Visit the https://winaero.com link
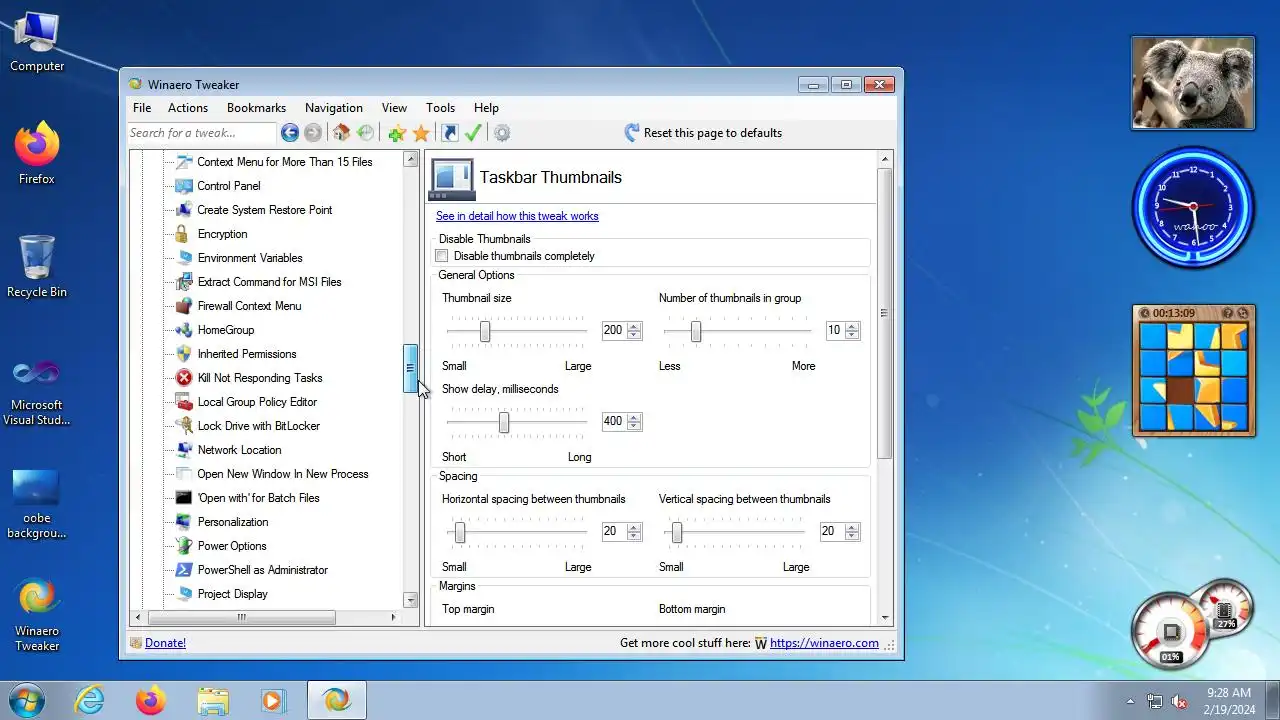This screenshot has width=1280, height=720. pos(824,643)
